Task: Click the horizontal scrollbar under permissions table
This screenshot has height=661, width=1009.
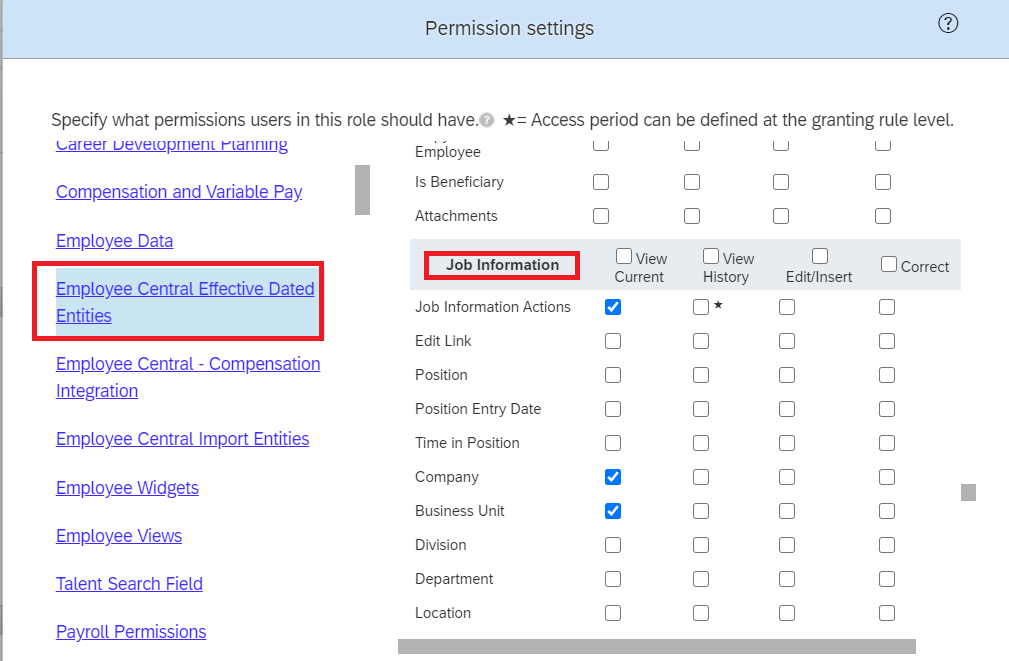Action: (x=656, y=646)
